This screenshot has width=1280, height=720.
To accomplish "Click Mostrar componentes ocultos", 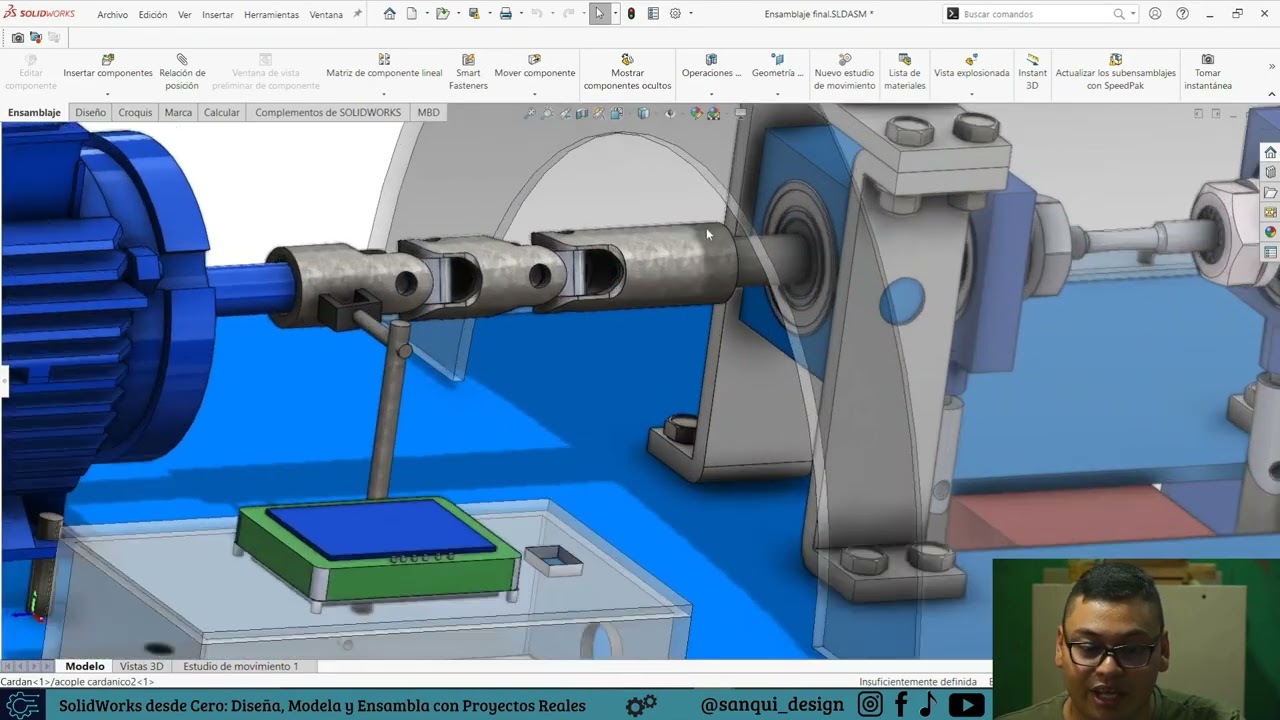I will point(627,72).
